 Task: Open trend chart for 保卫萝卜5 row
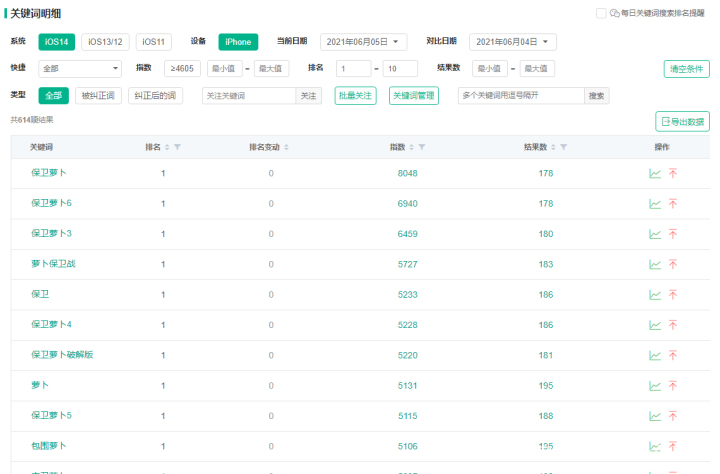[x=655, y=416]
